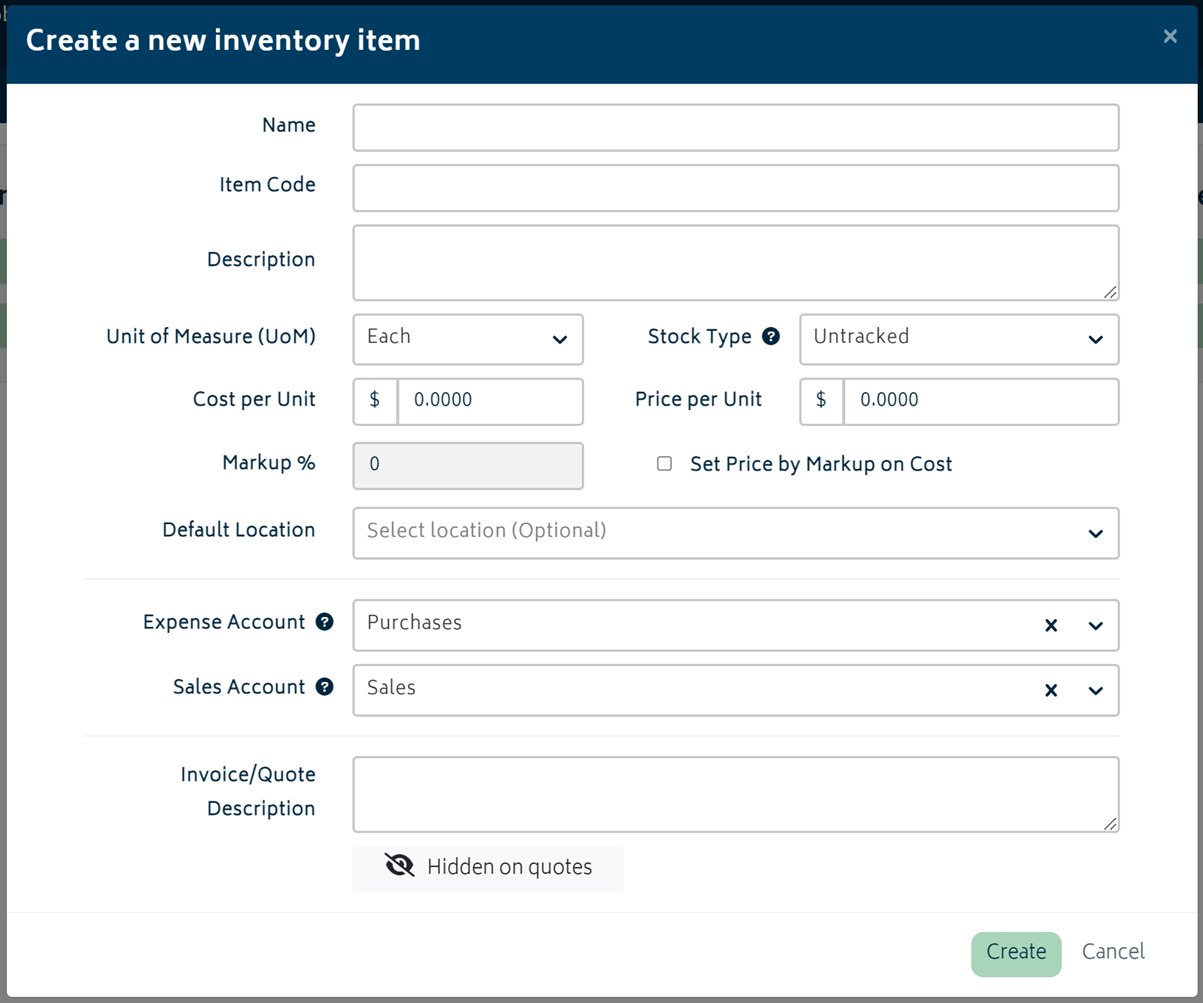Click the dollar sign before Price per Unit
This screenshot has width=1203, height=1003.
click(x=821, y=401)
